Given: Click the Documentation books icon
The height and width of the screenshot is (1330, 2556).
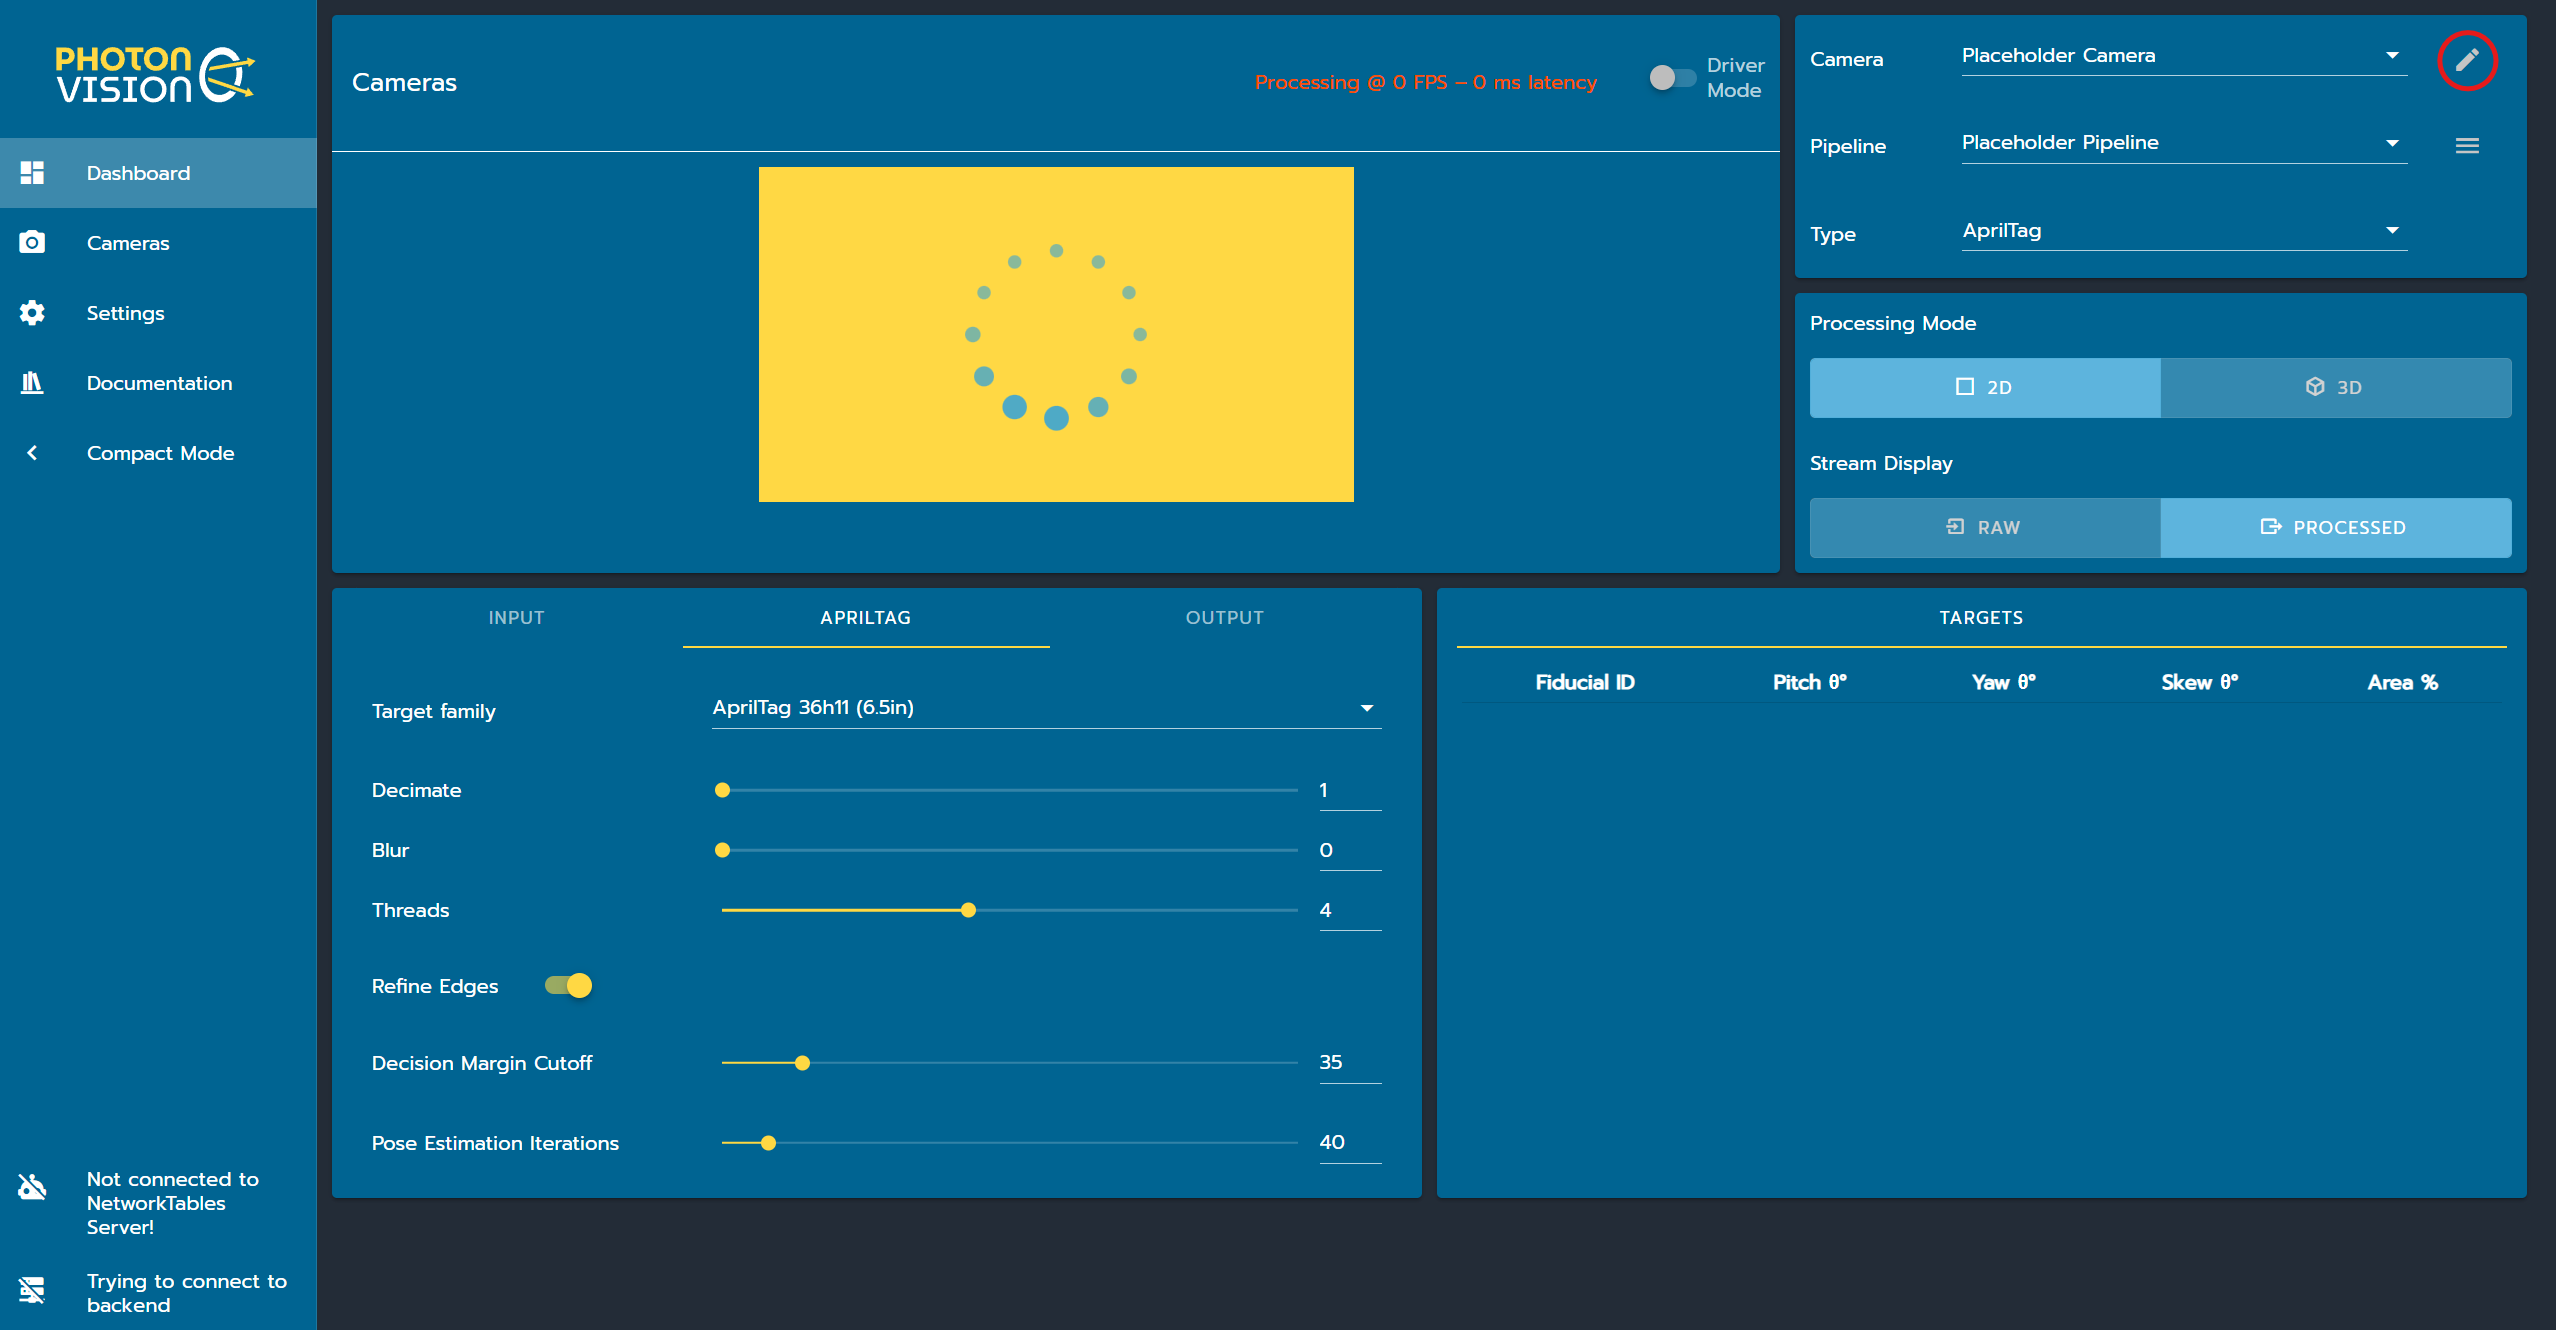Looking at the screenshot, I should (x=32, y=383).
